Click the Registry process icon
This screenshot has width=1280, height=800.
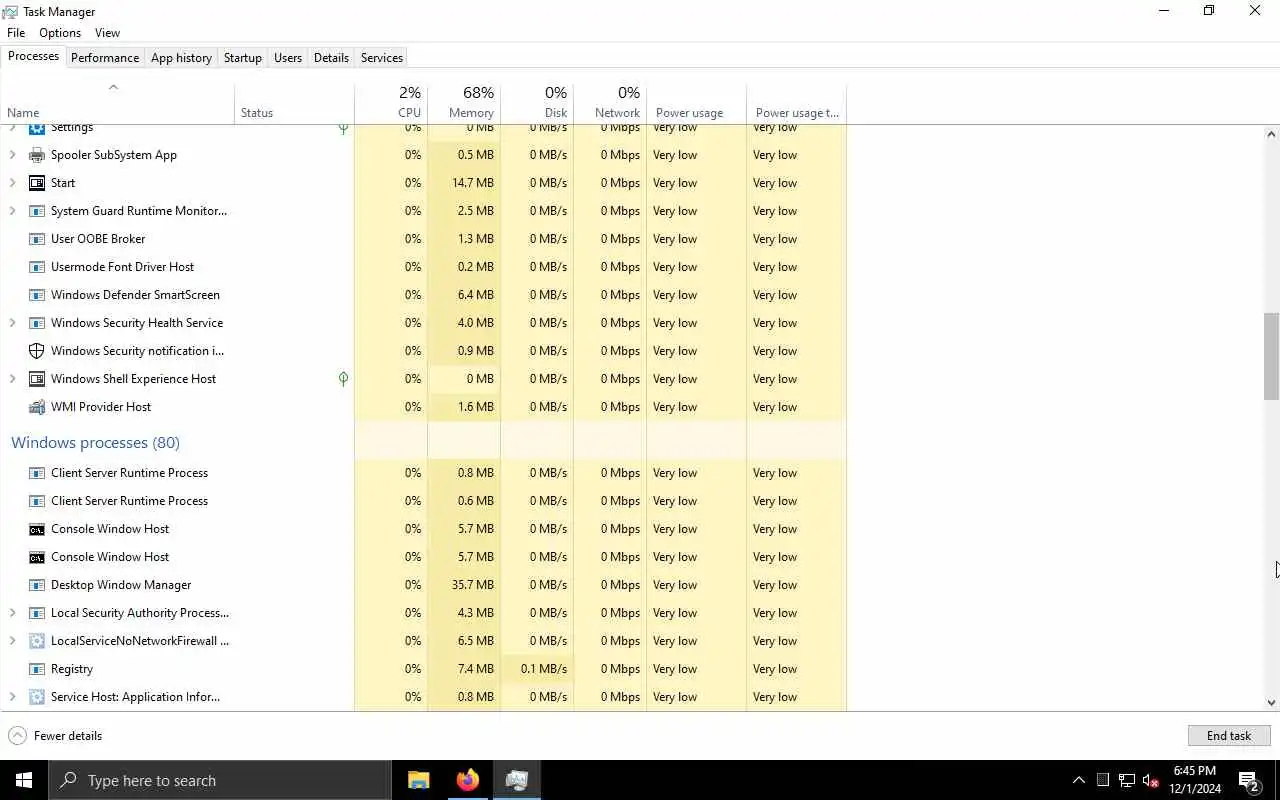(x=37, y=669)
